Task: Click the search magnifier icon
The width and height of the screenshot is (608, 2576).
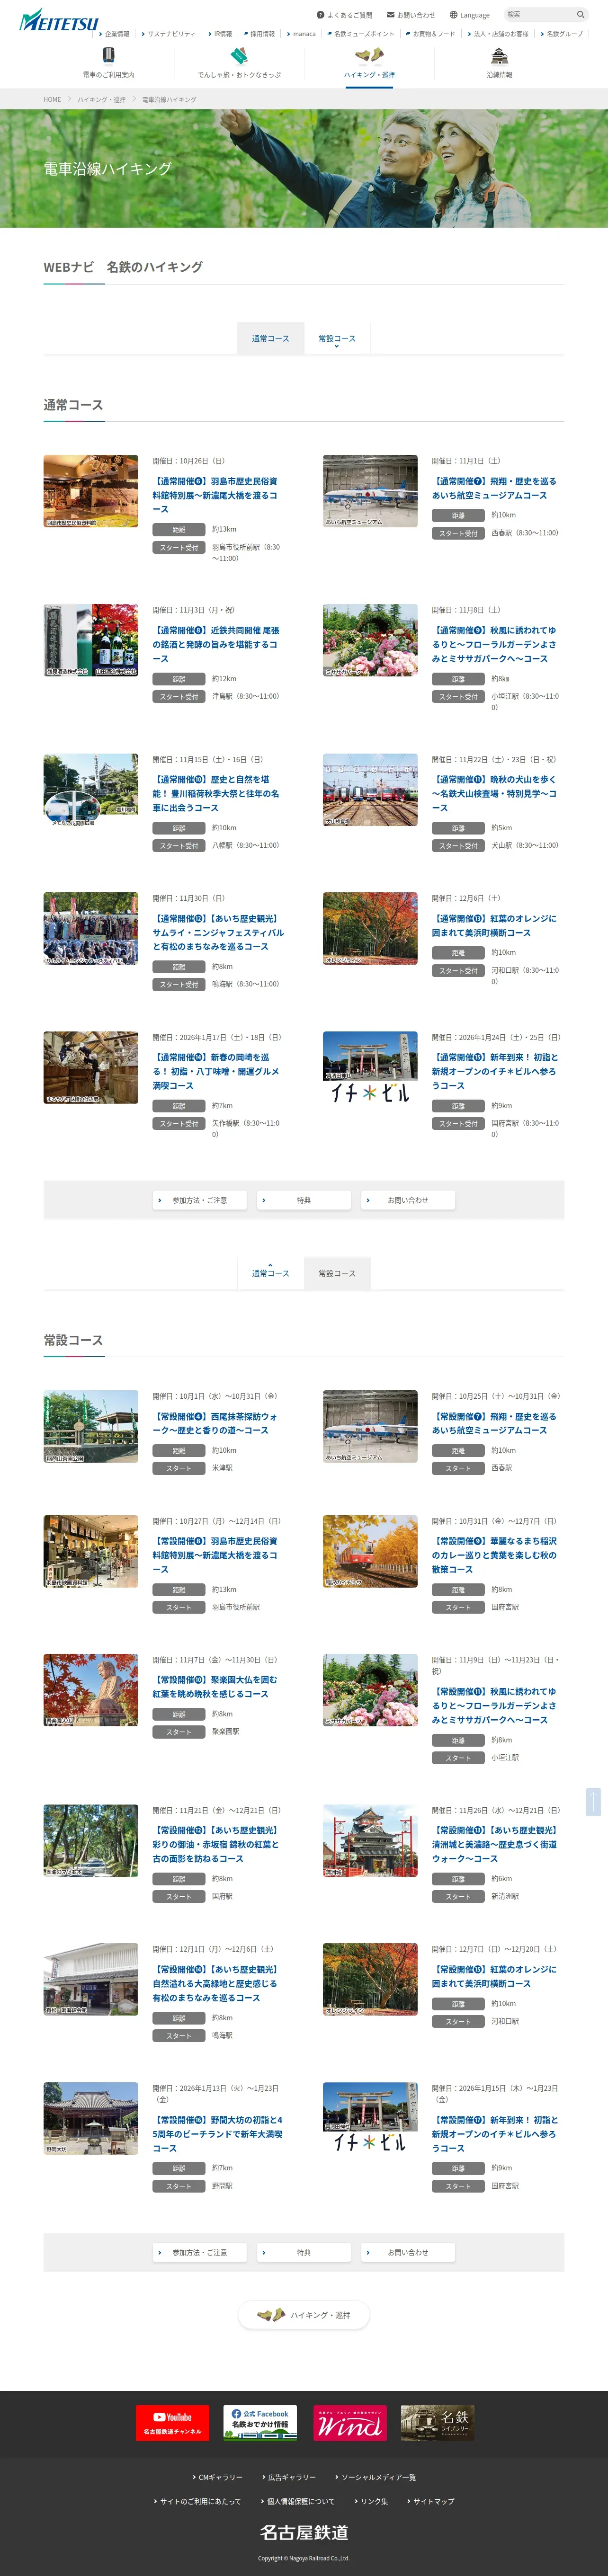Action: (580, 15)
